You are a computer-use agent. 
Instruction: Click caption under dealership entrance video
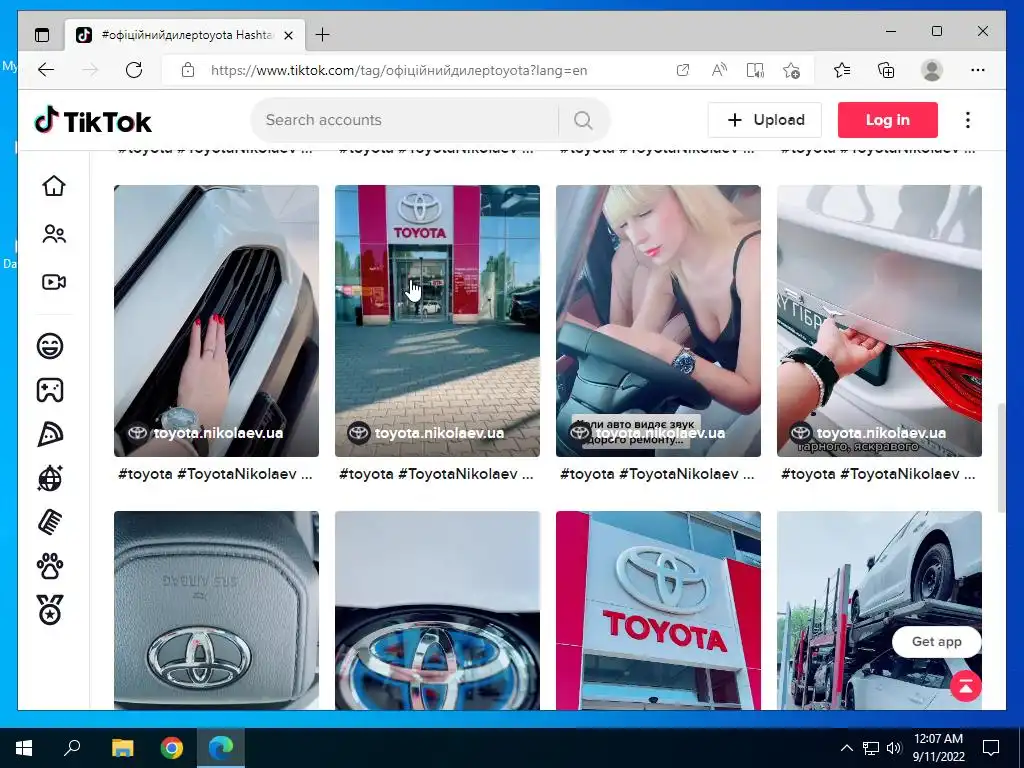[436, 474]
